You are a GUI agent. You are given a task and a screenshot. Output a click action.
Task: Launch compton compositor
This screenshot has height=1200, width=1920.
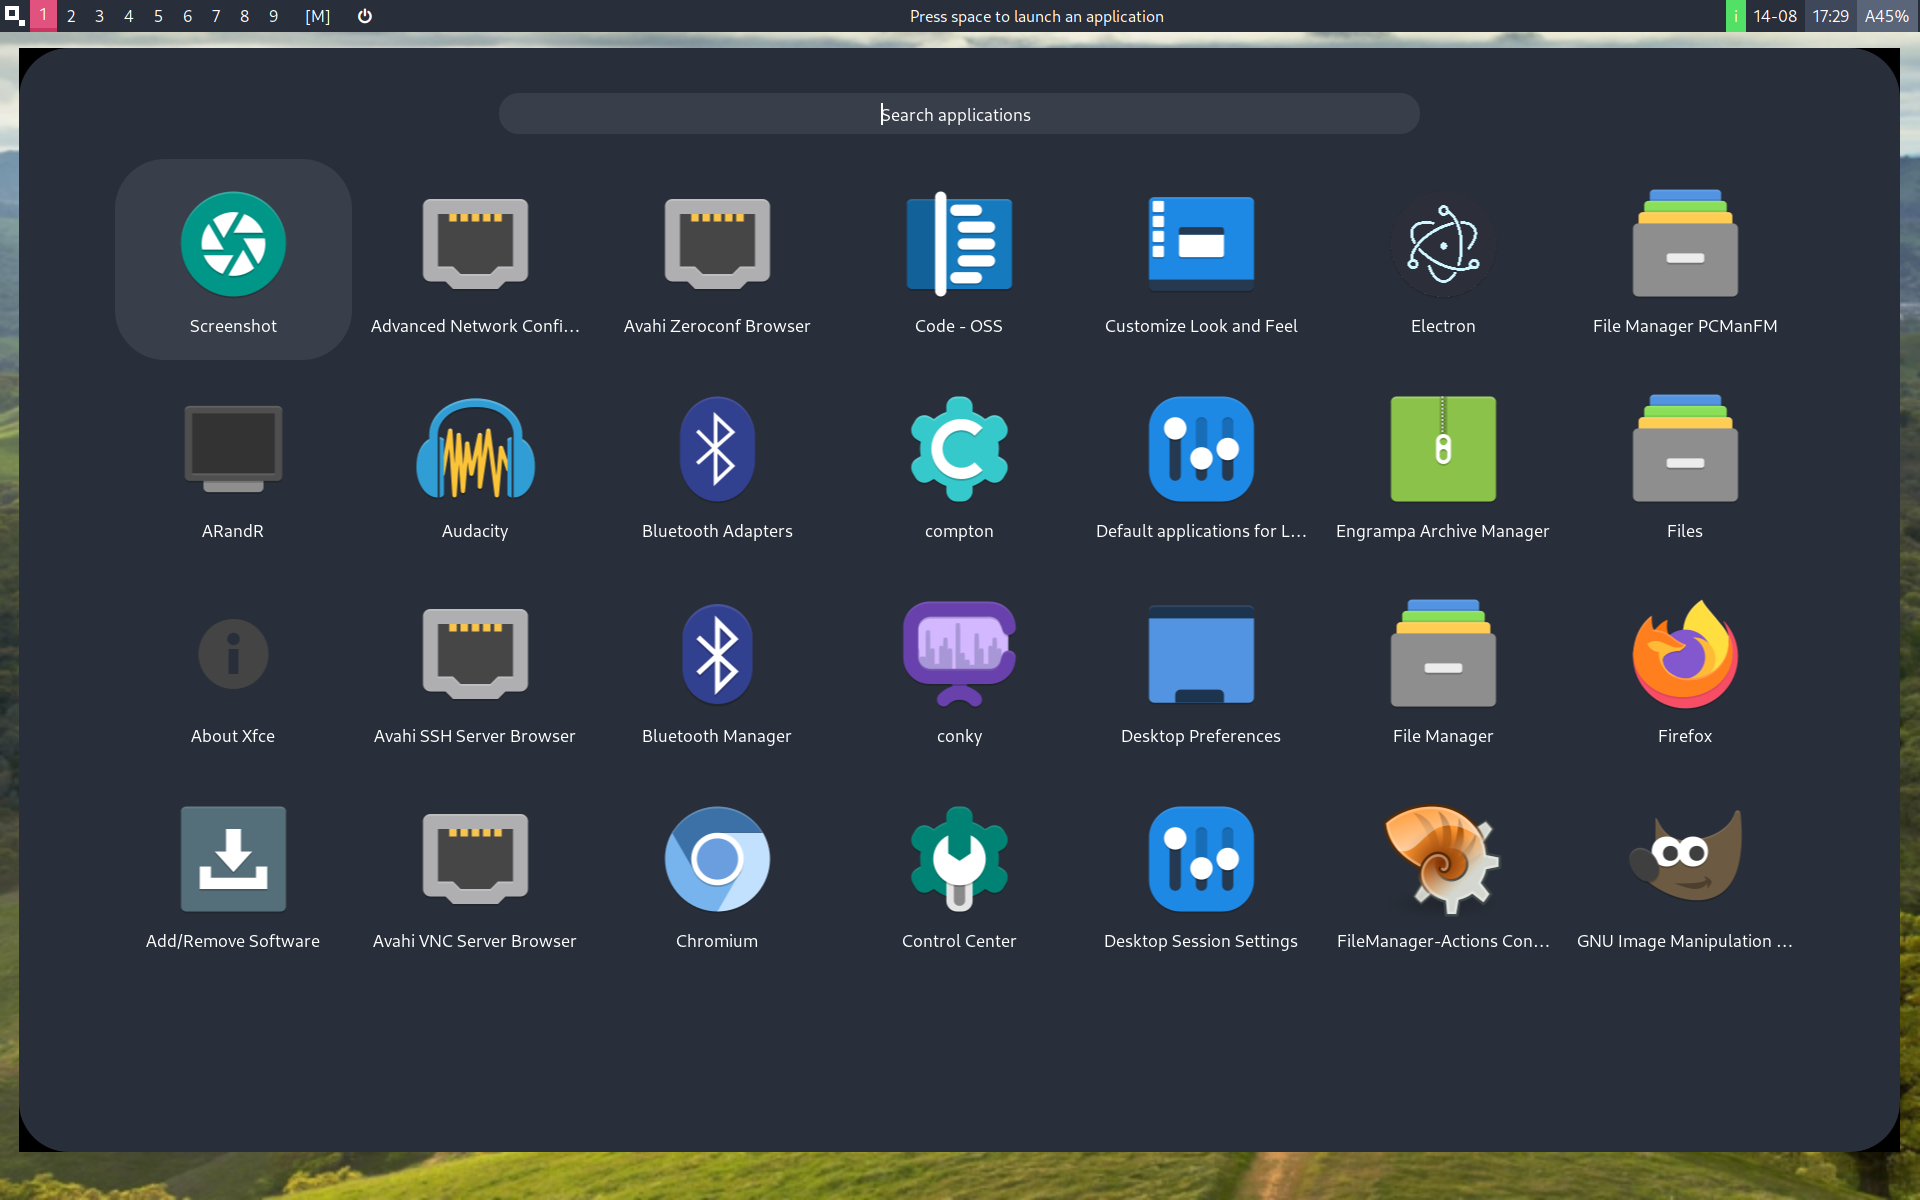959,465
